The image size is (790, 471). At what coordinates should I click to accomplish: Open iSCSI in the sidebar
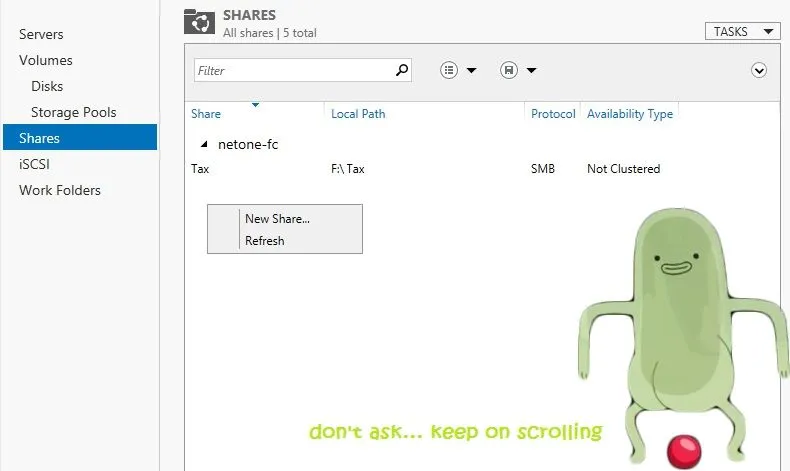pyautogui.click(x=34, y=164)
